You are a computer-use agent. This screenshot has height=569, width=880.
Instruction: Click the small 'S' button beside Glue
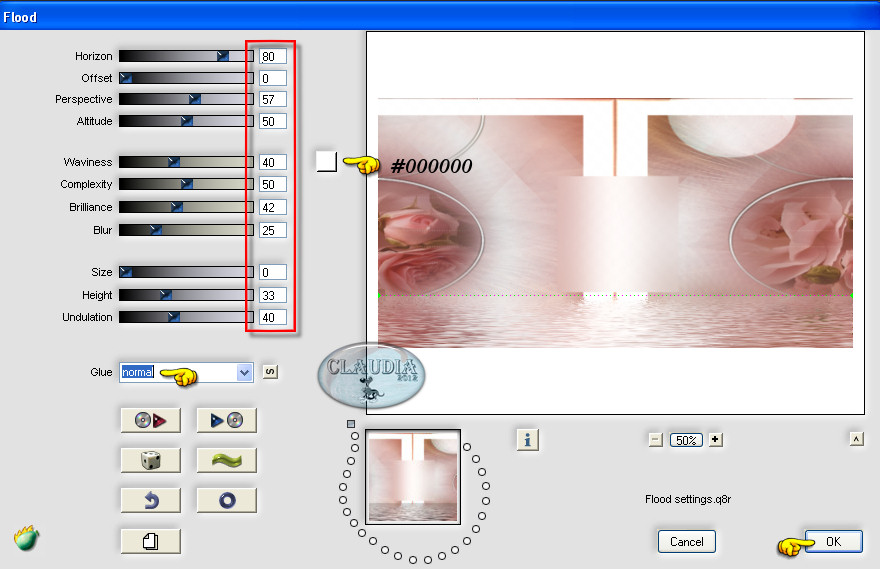(x=270, y=371)
